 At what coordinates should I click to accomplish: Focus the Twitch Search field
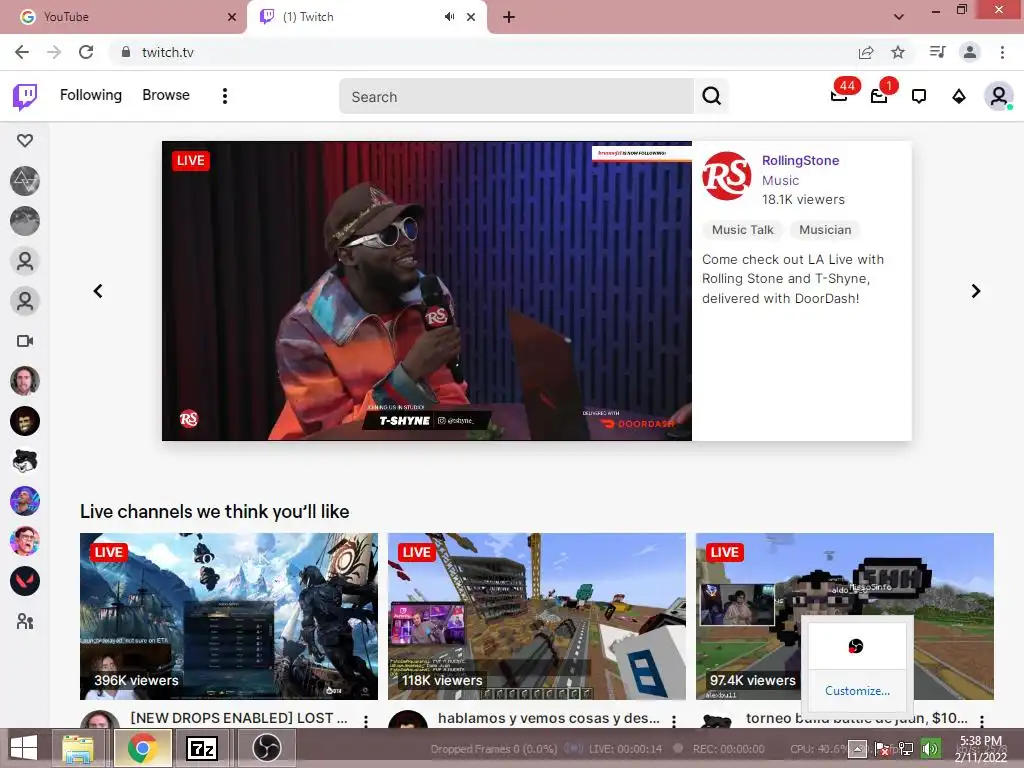[516, 97]
